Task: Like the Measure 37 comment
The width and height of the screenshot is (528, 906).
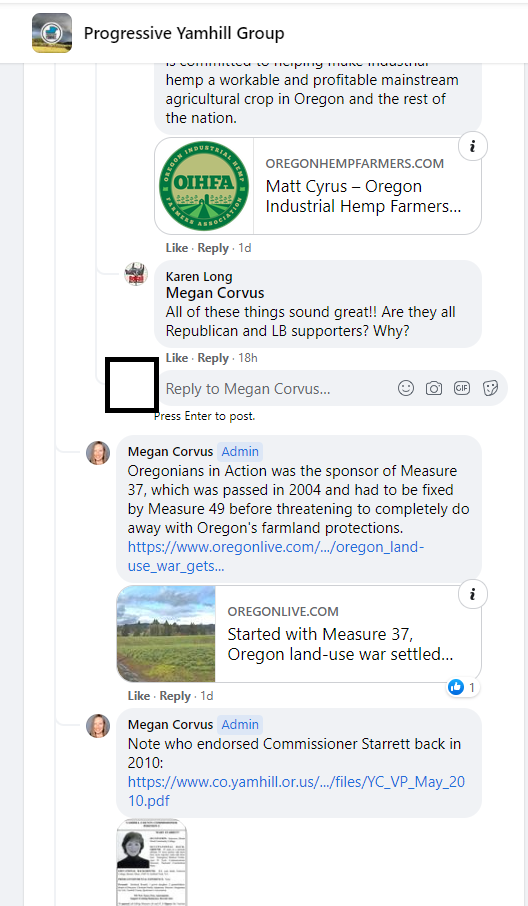Action: click(139, 696)
